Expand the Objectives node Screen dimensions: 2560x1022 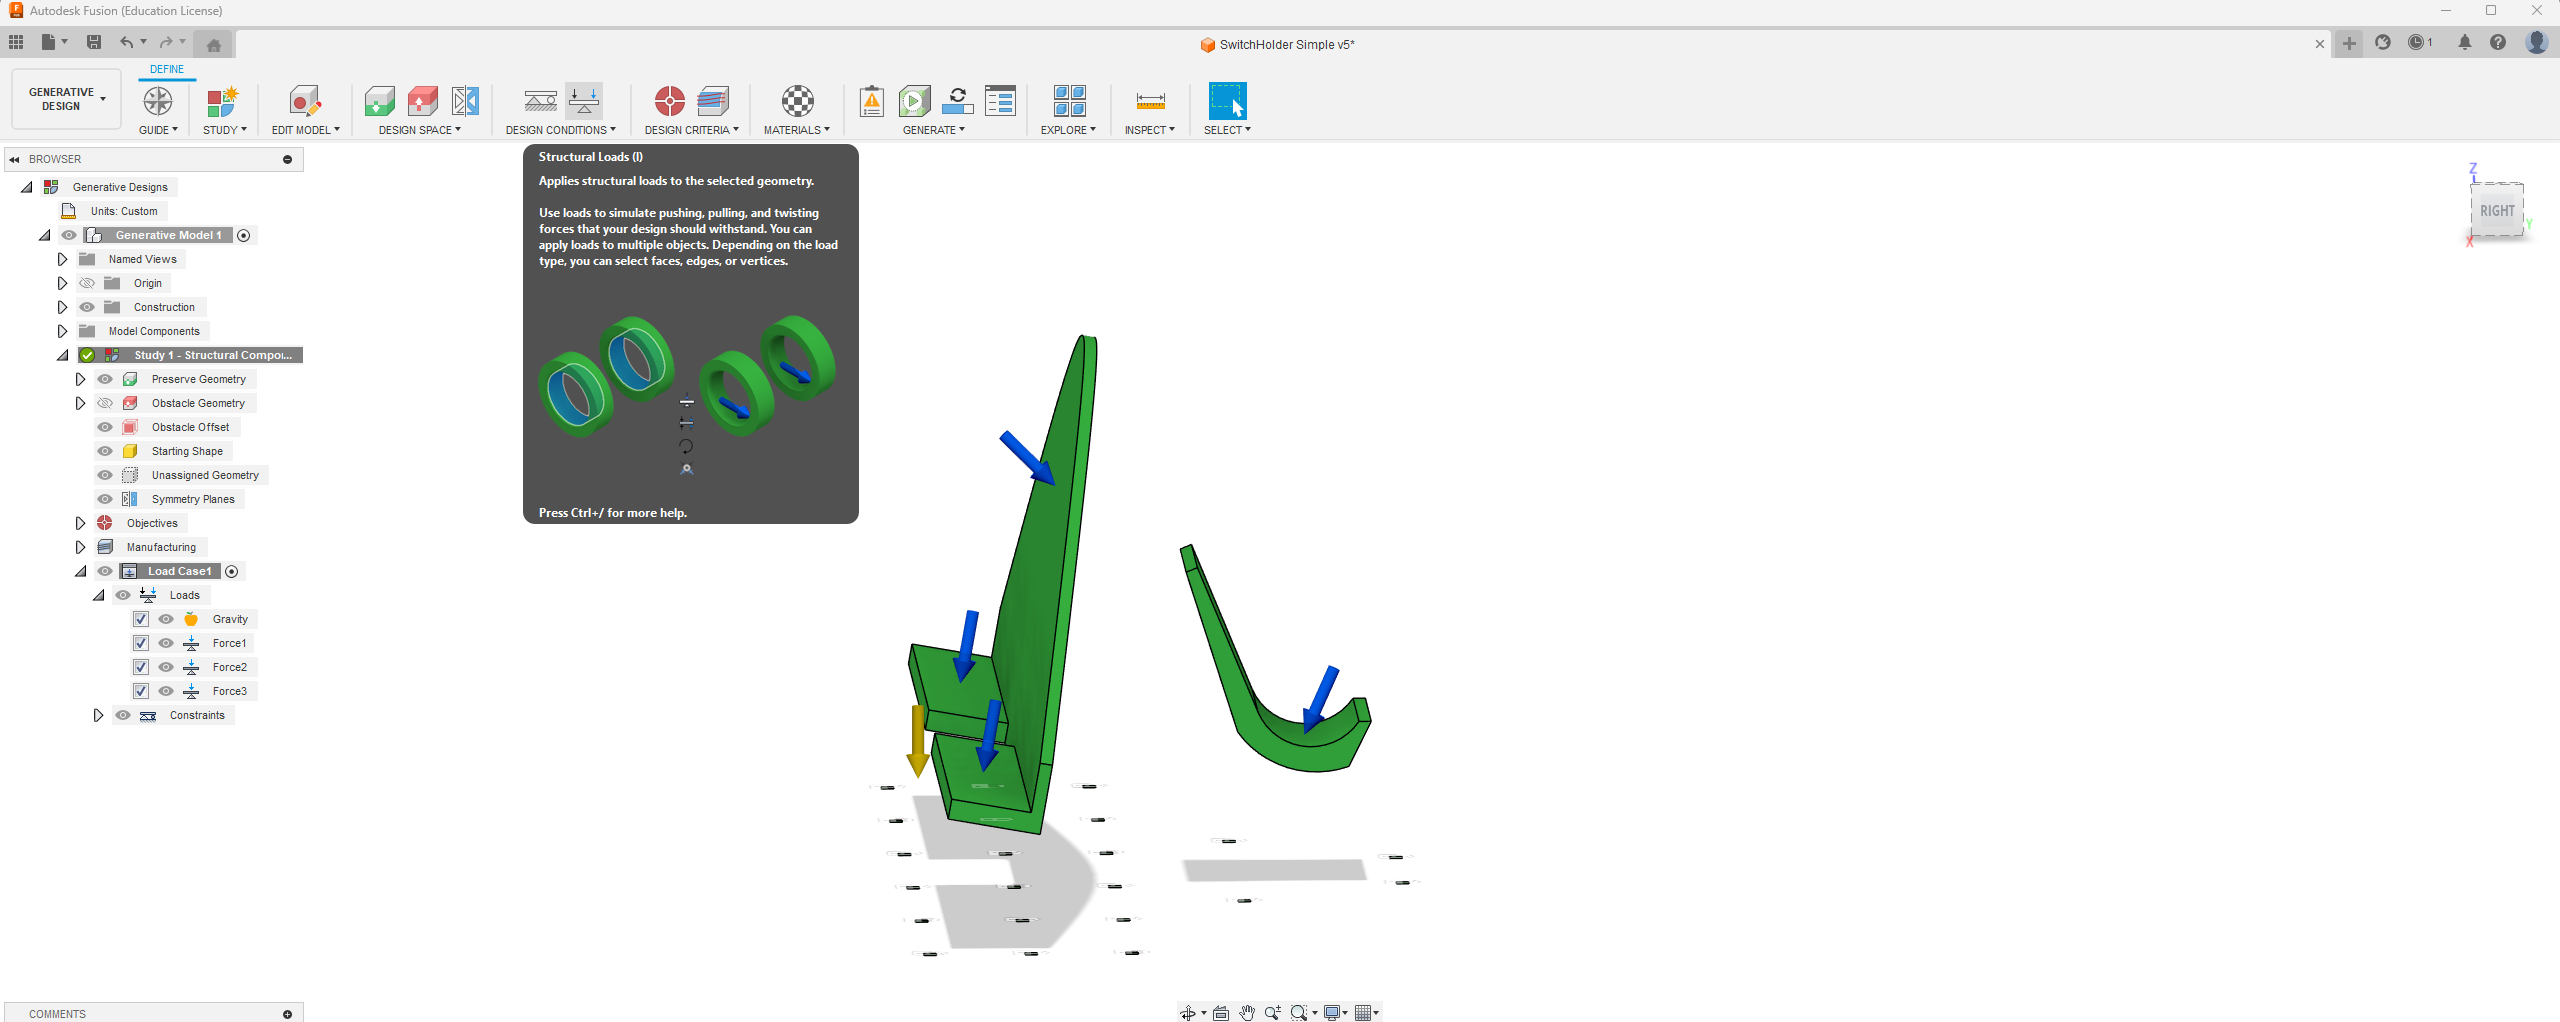pyautogui.click(x=80, y=523)
